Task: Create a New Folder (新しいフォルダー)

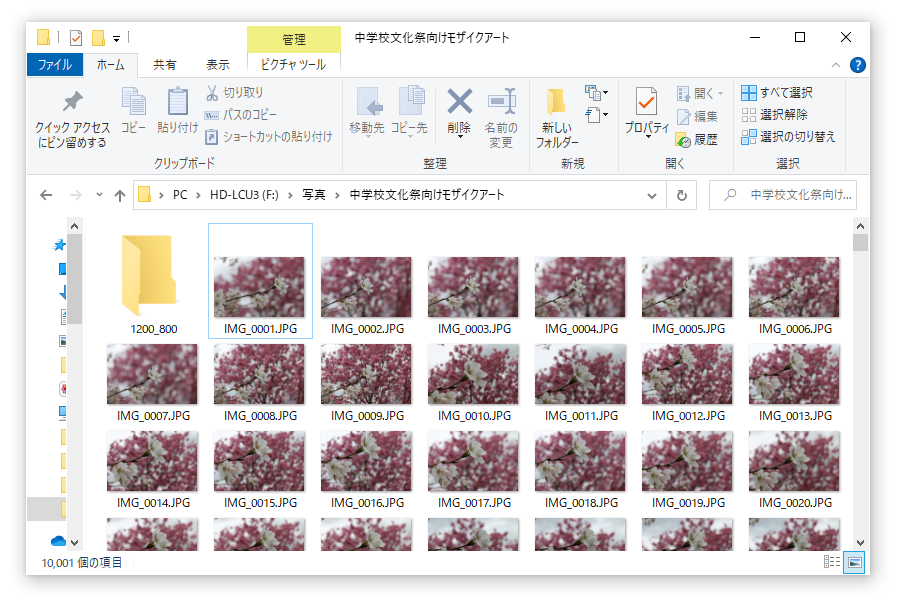Action: (x=556, y=118)
